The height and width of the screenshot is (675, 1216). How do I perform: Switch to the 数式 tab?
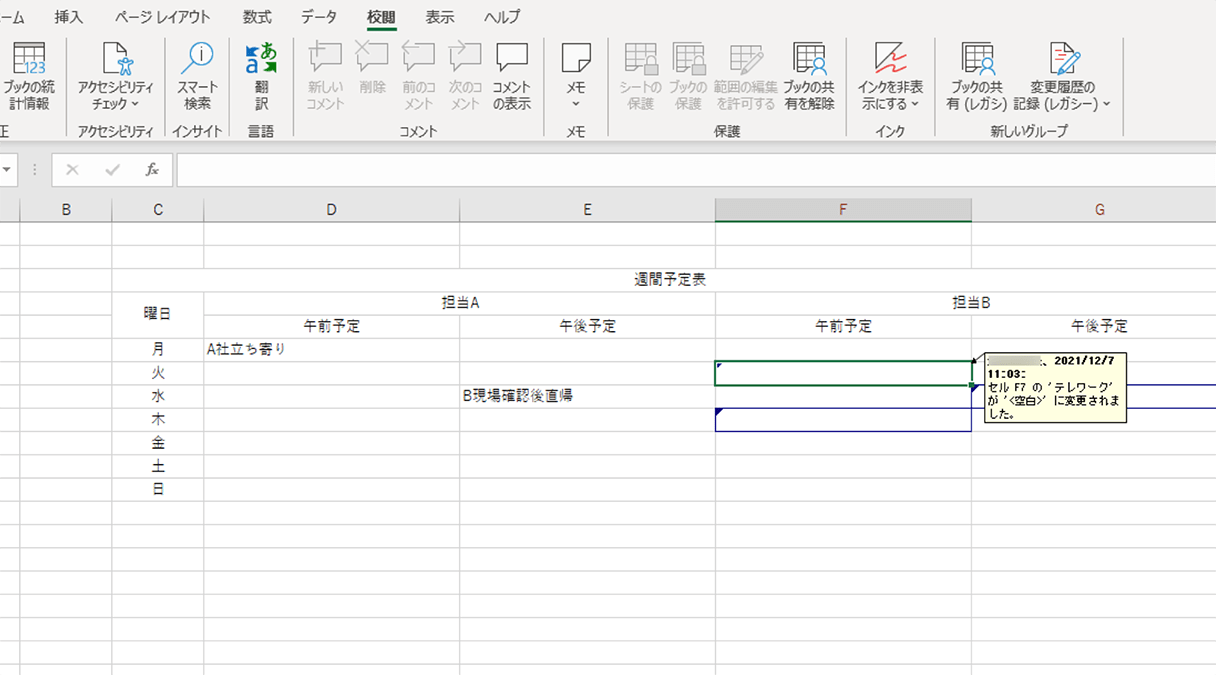click(257, 17)
